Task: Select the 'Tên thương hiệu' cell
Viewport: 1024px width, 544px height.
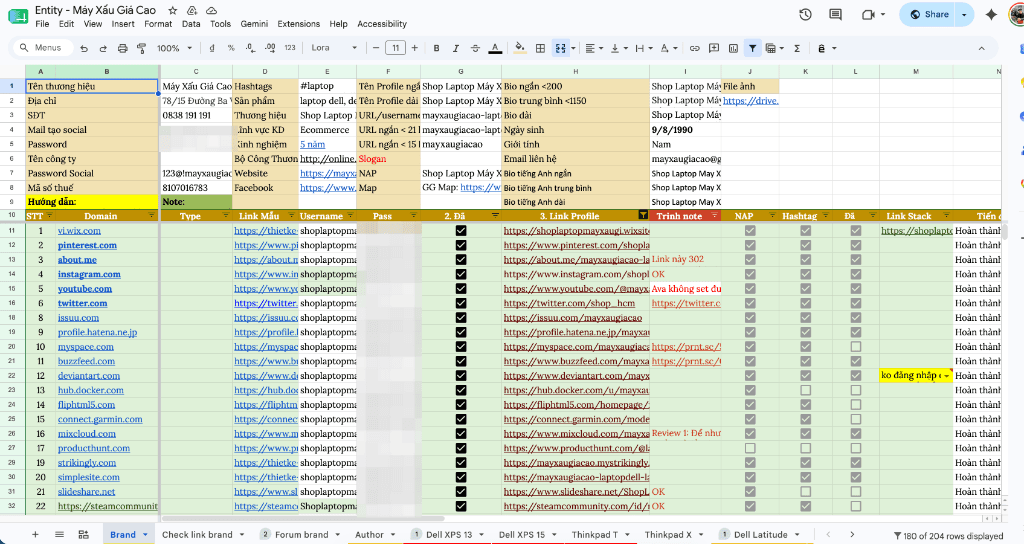Action: coord(92,86)
